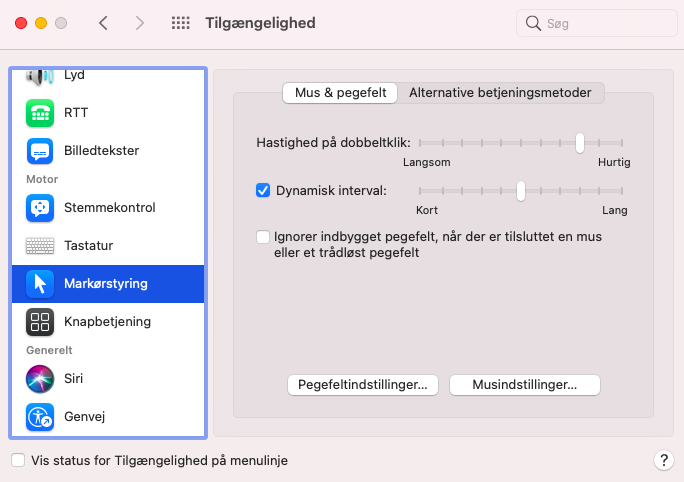
Task: Open Alternative betjeningsmetoder tab
Action: [x=500, y=93]
